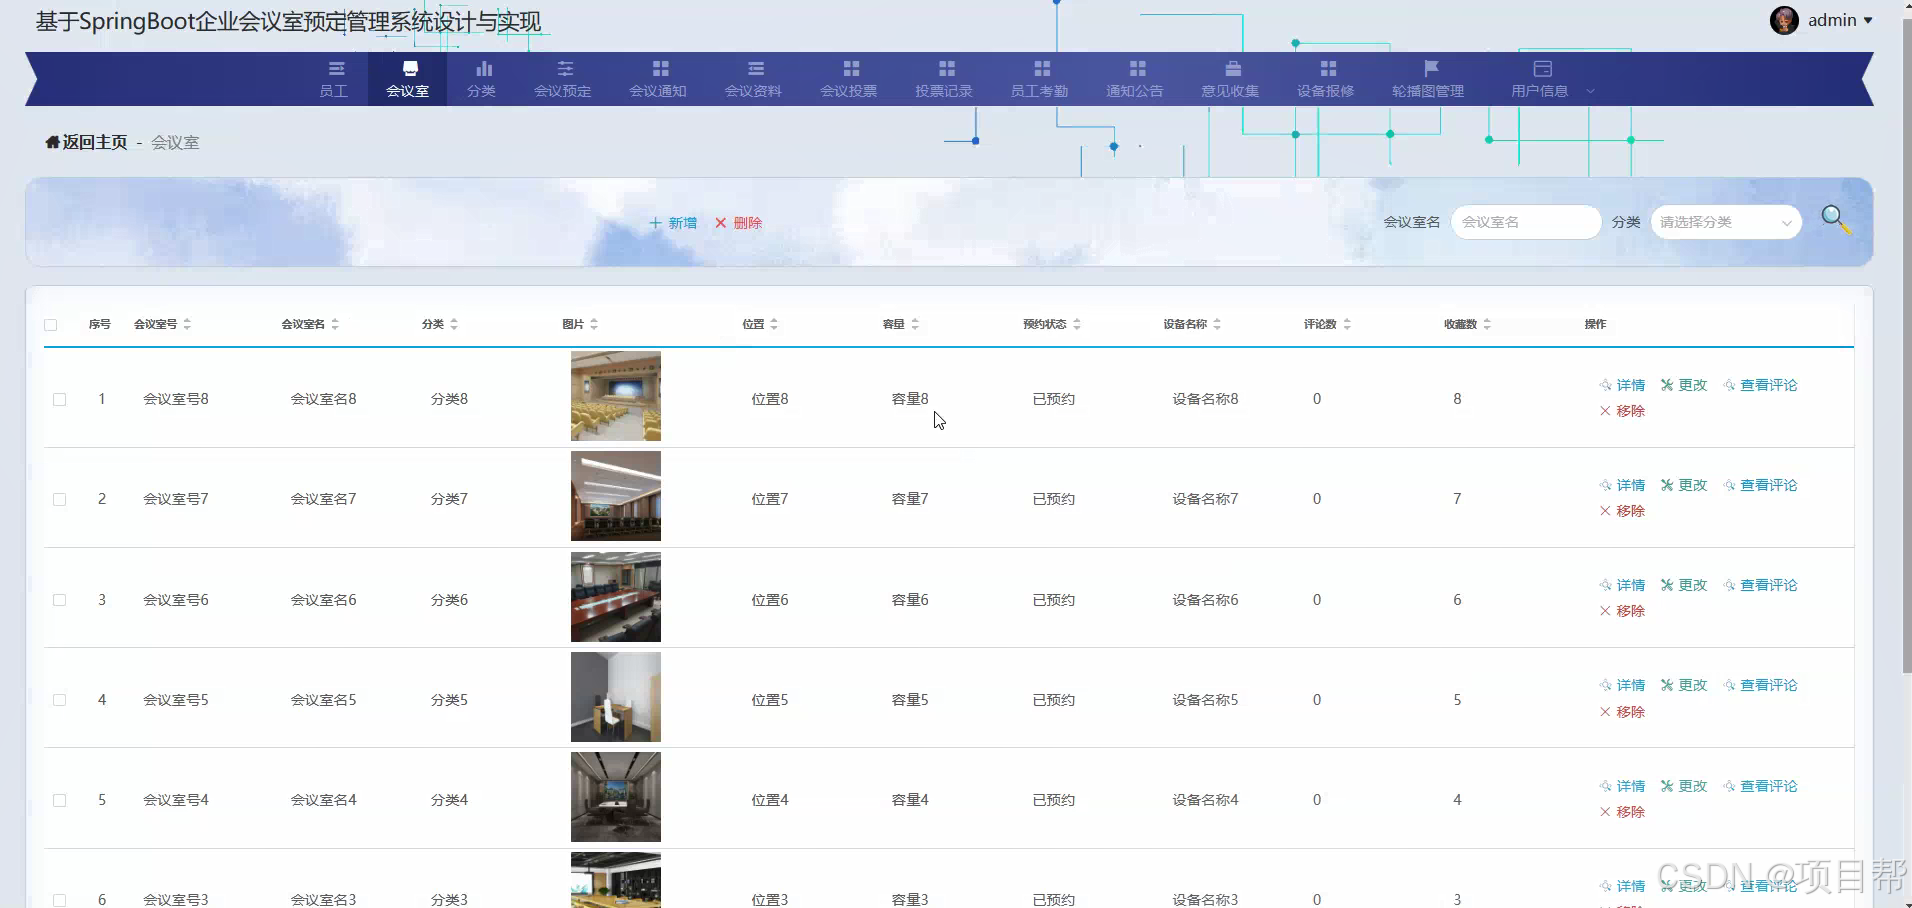Click 详情 for 会议室号4
This screenshot has height=908, width=1912.
tap(1622, 786)
